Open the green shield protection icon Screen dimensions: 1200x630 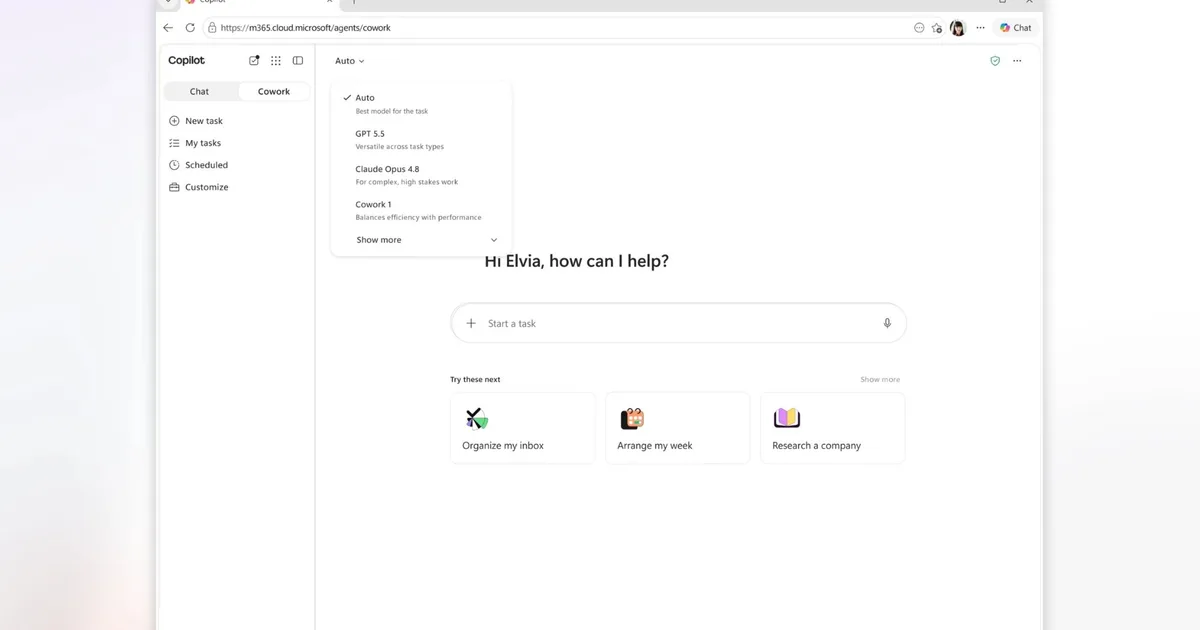(995, 61)
